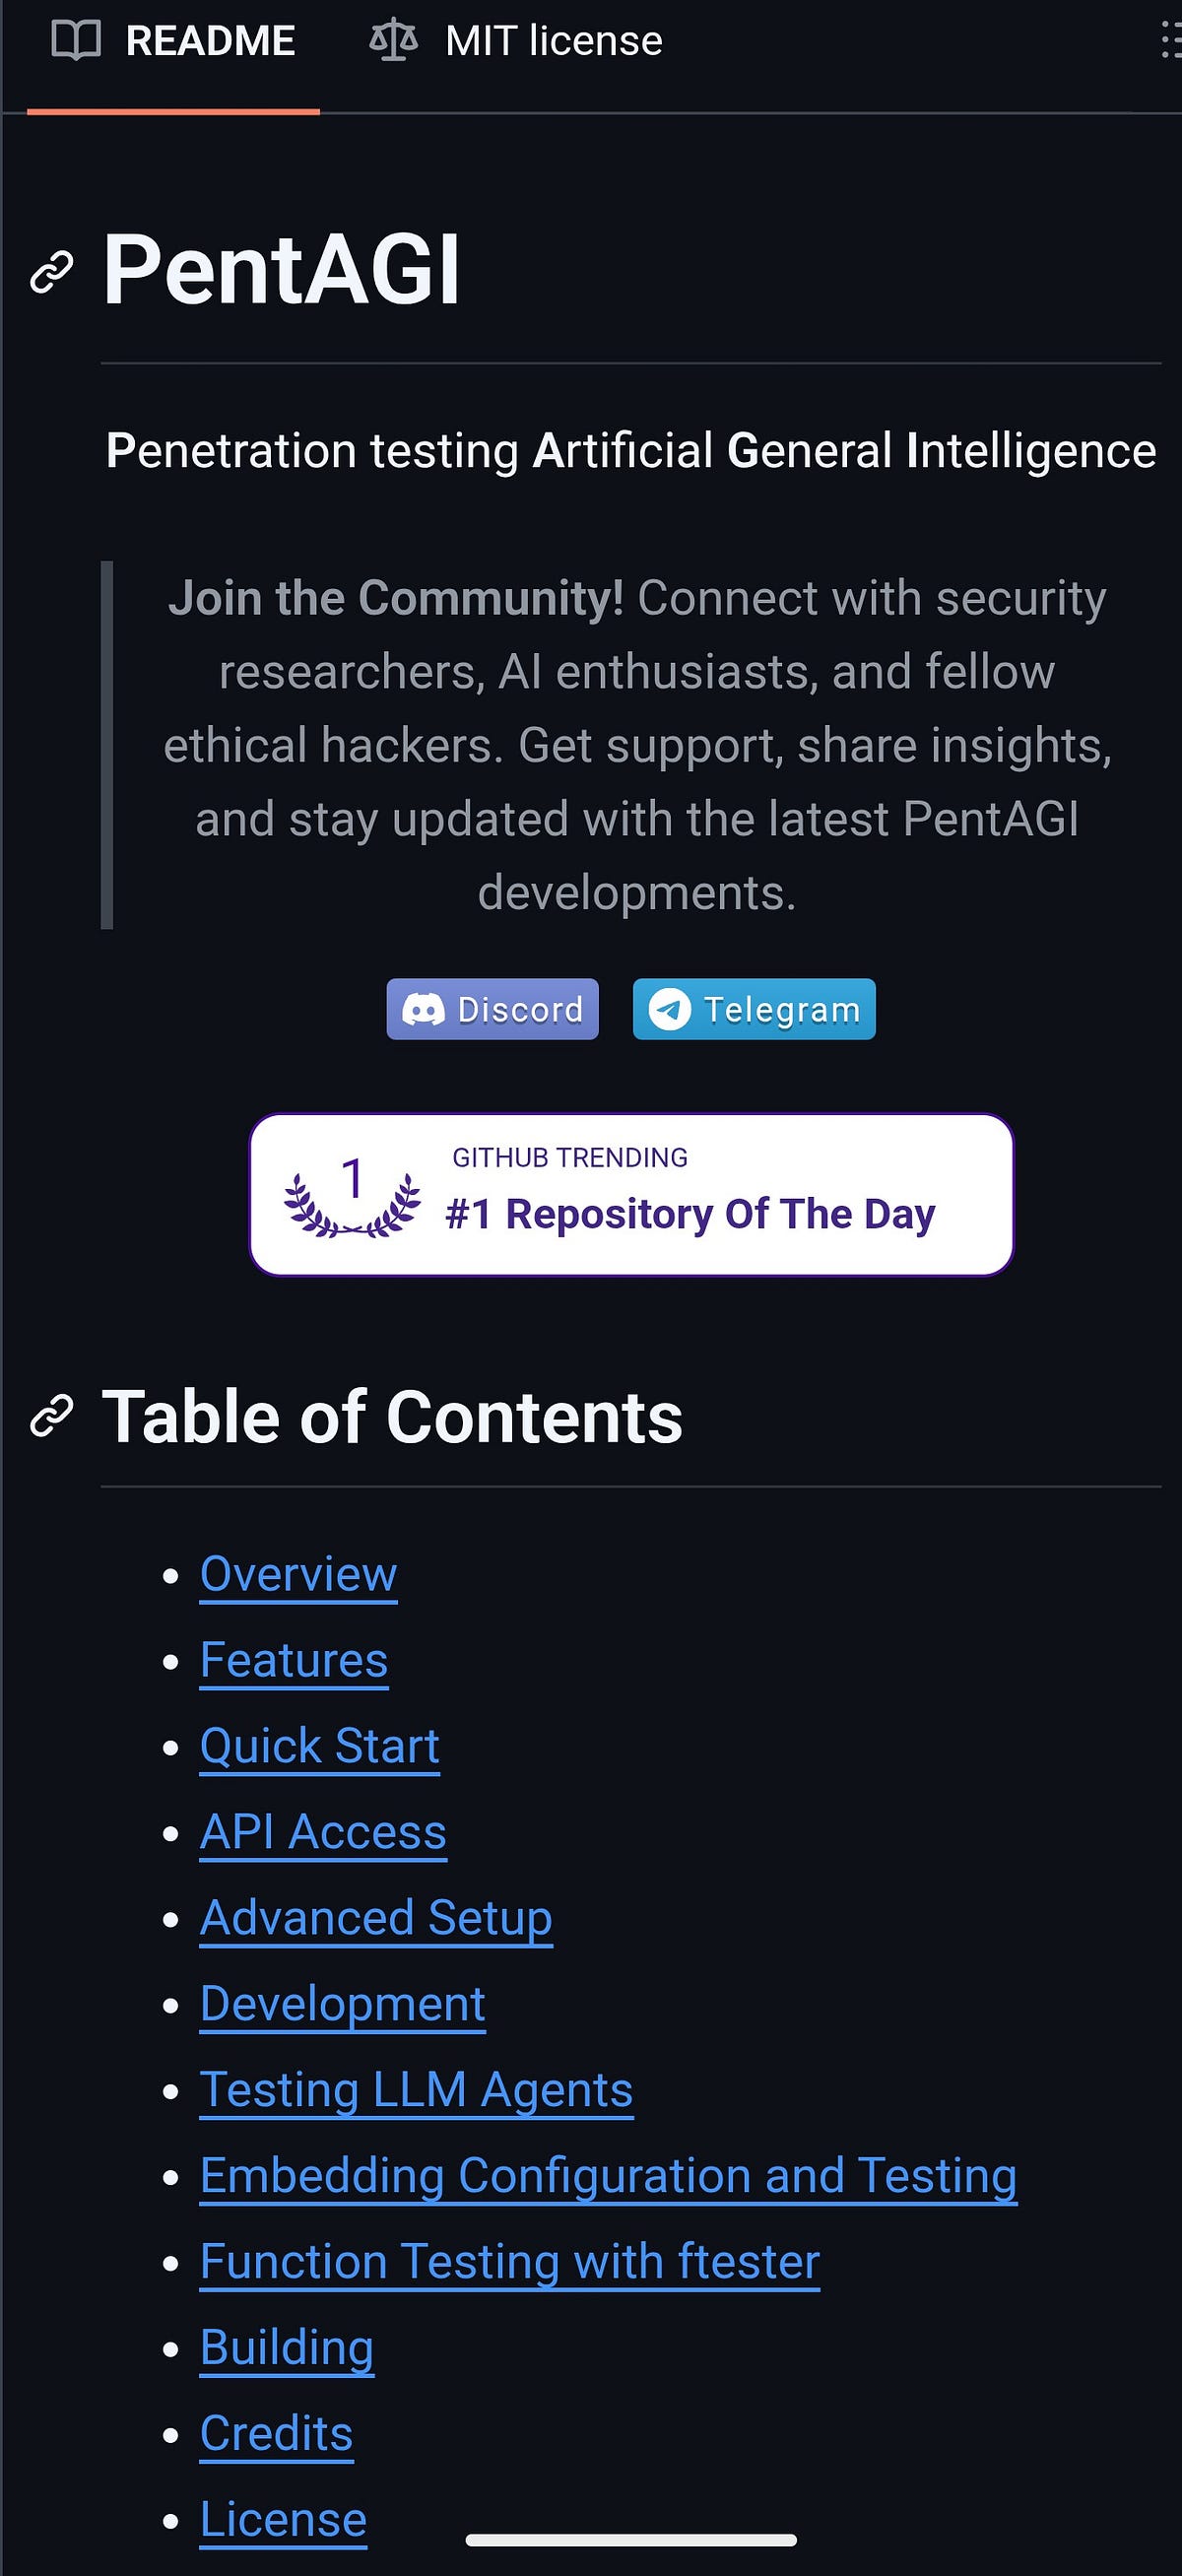Click anchor link icon beside Table of Contents

(52, 1416)
